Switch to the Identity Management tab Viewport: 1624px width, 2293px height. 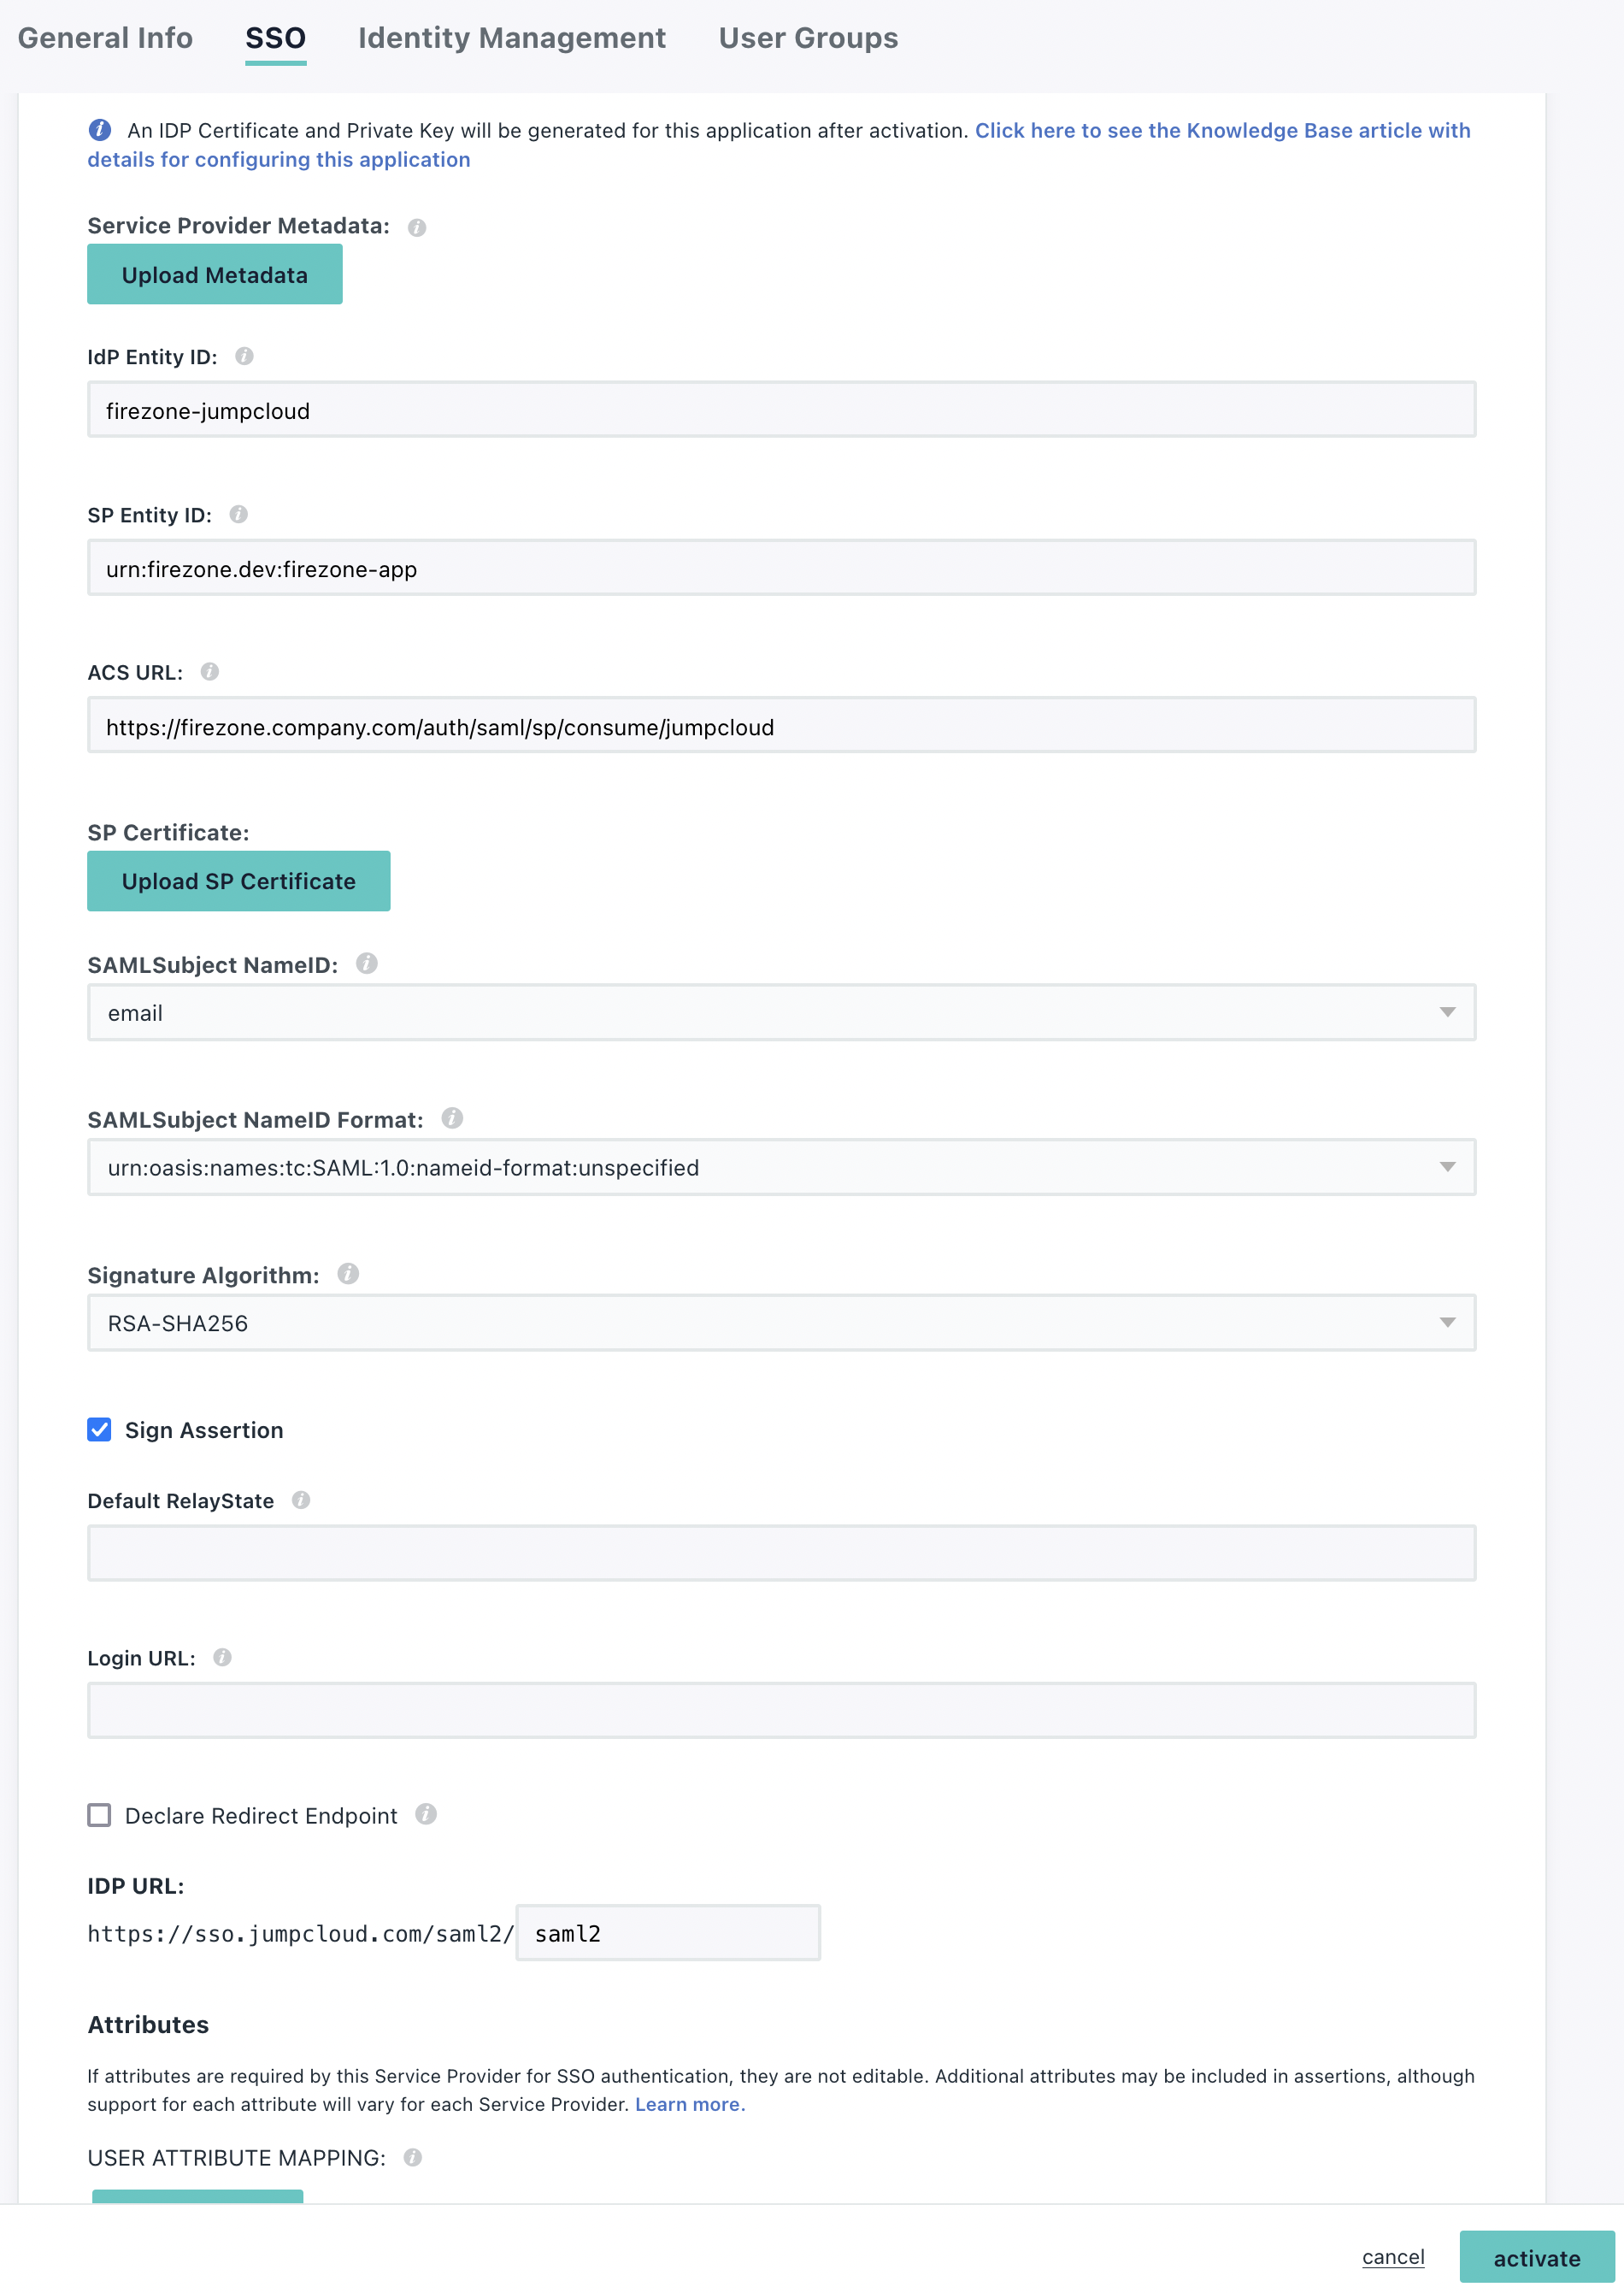[x=511, y=38]
